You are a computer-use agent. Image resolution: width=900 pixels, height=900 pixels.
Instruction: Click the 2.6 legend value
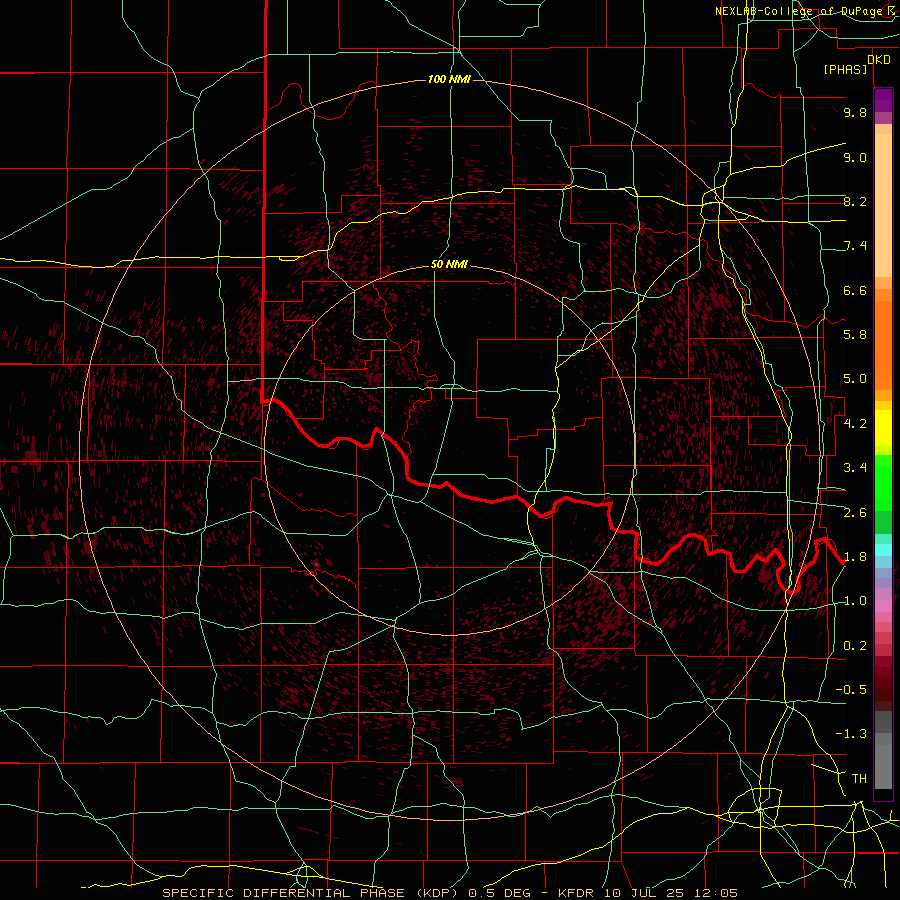click(x=855, y=513)
